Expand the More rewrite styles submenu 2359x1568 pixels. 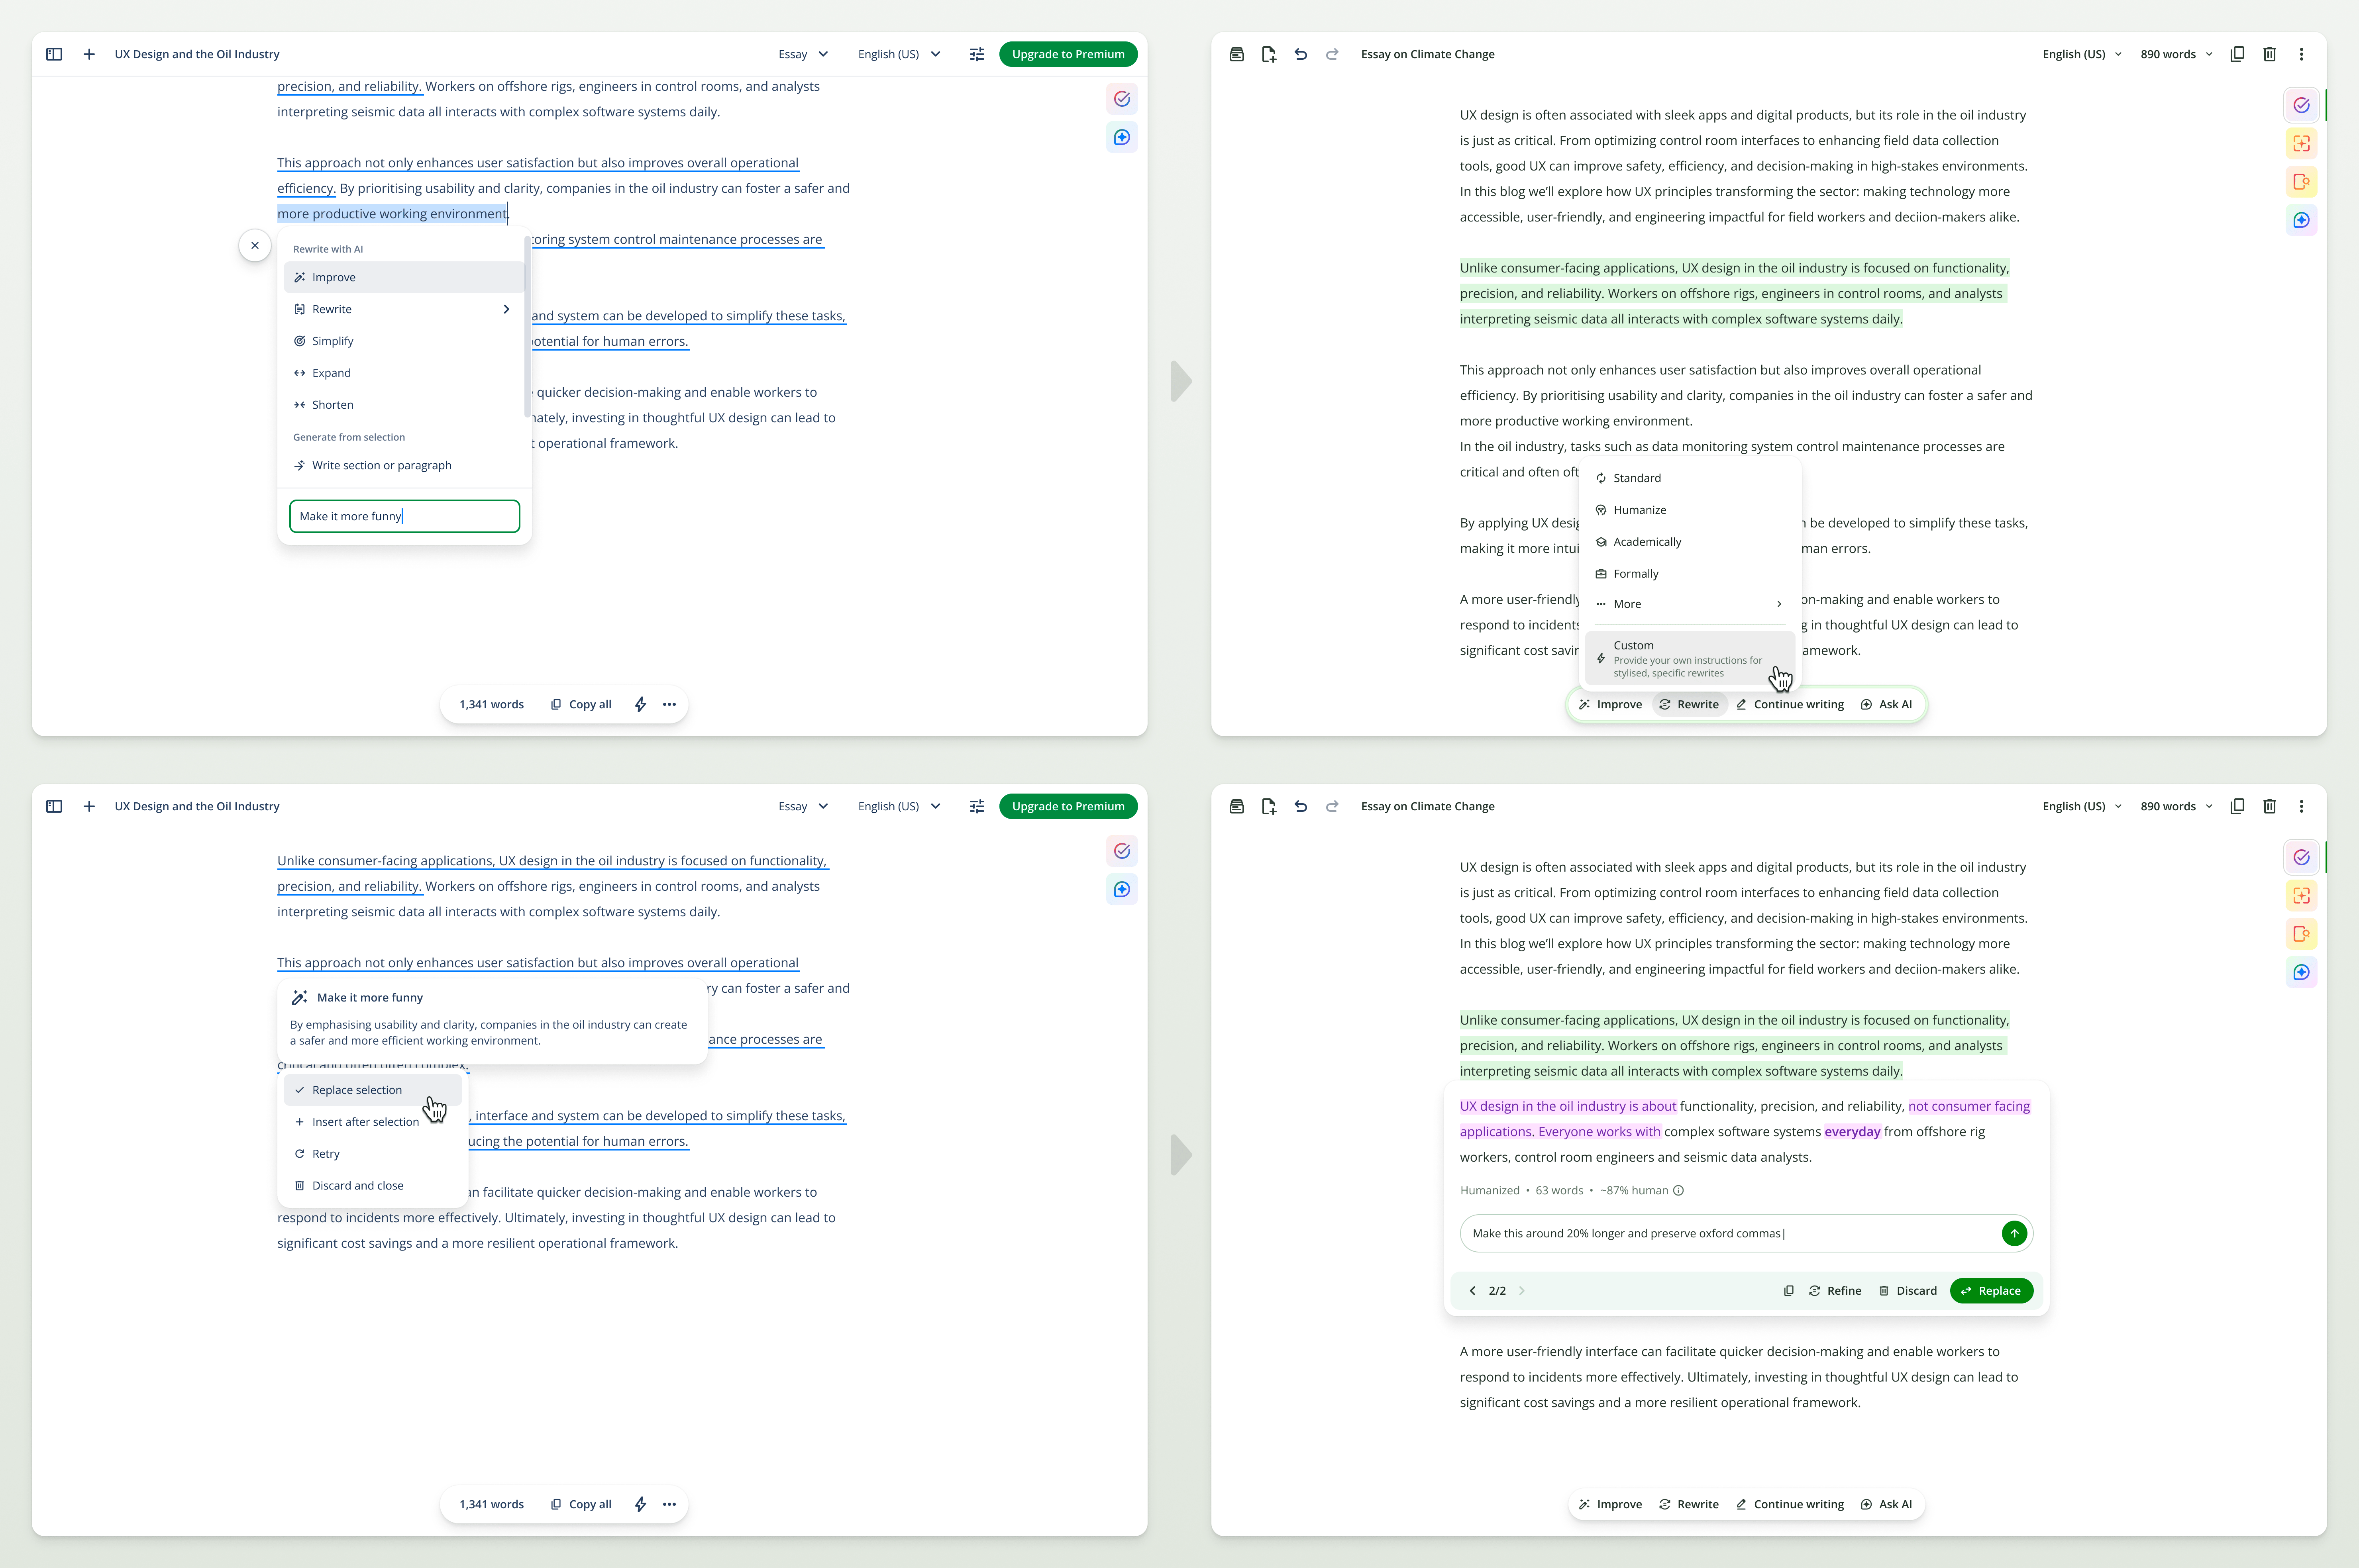point(1690,604)
